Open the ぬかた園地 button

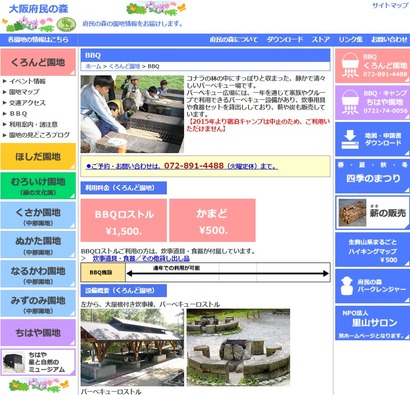38,244
